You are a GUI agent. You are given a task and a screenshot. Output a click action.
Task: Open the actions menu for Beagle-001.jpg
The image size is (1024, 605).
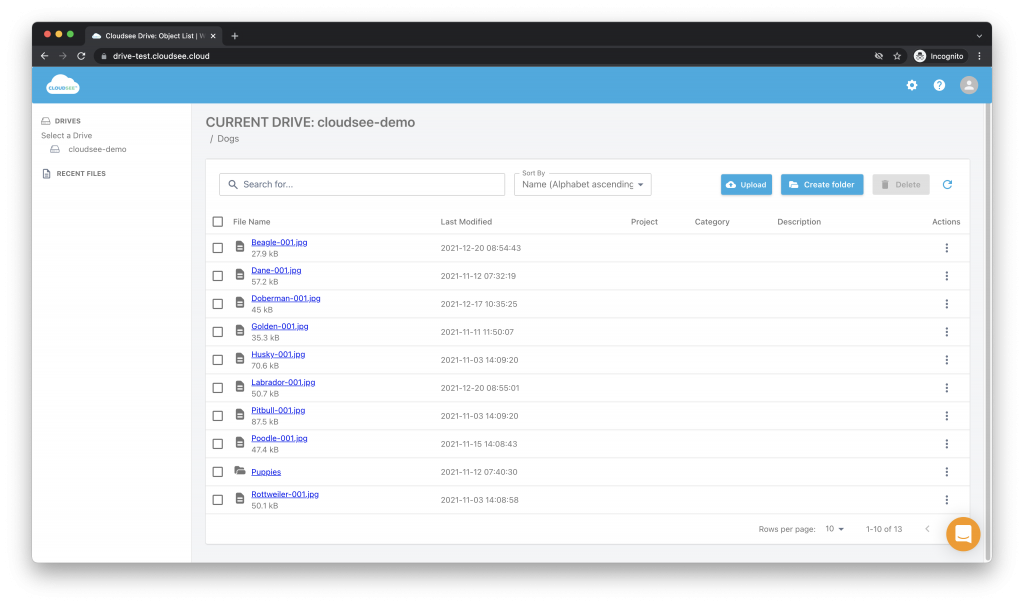pyautogui.click(x=946, y=247)
